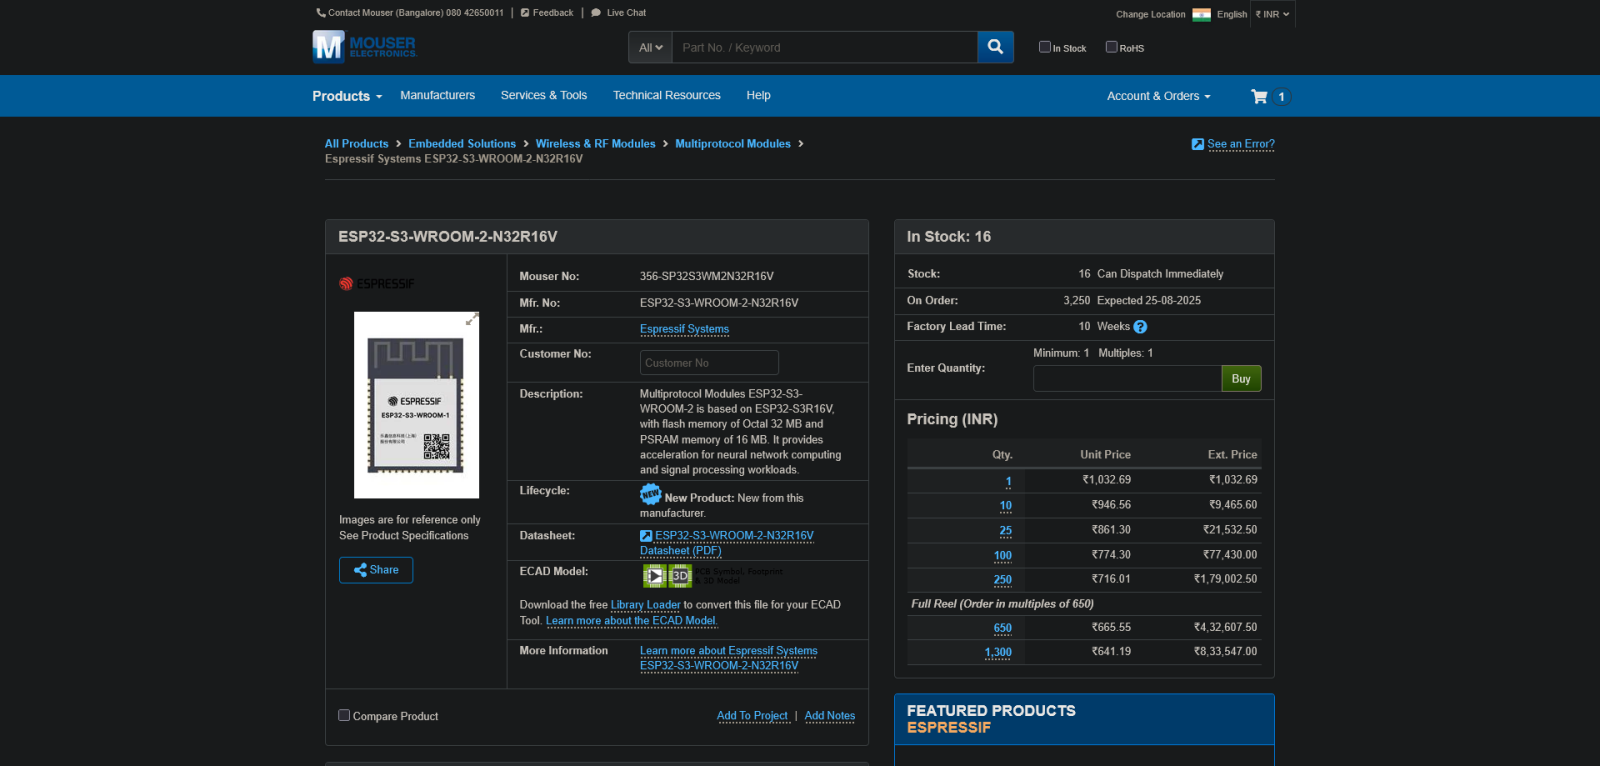Click Add Notes link
Image resolution: width=1600 pixels, height=766 pixels.
pos(830,716)
